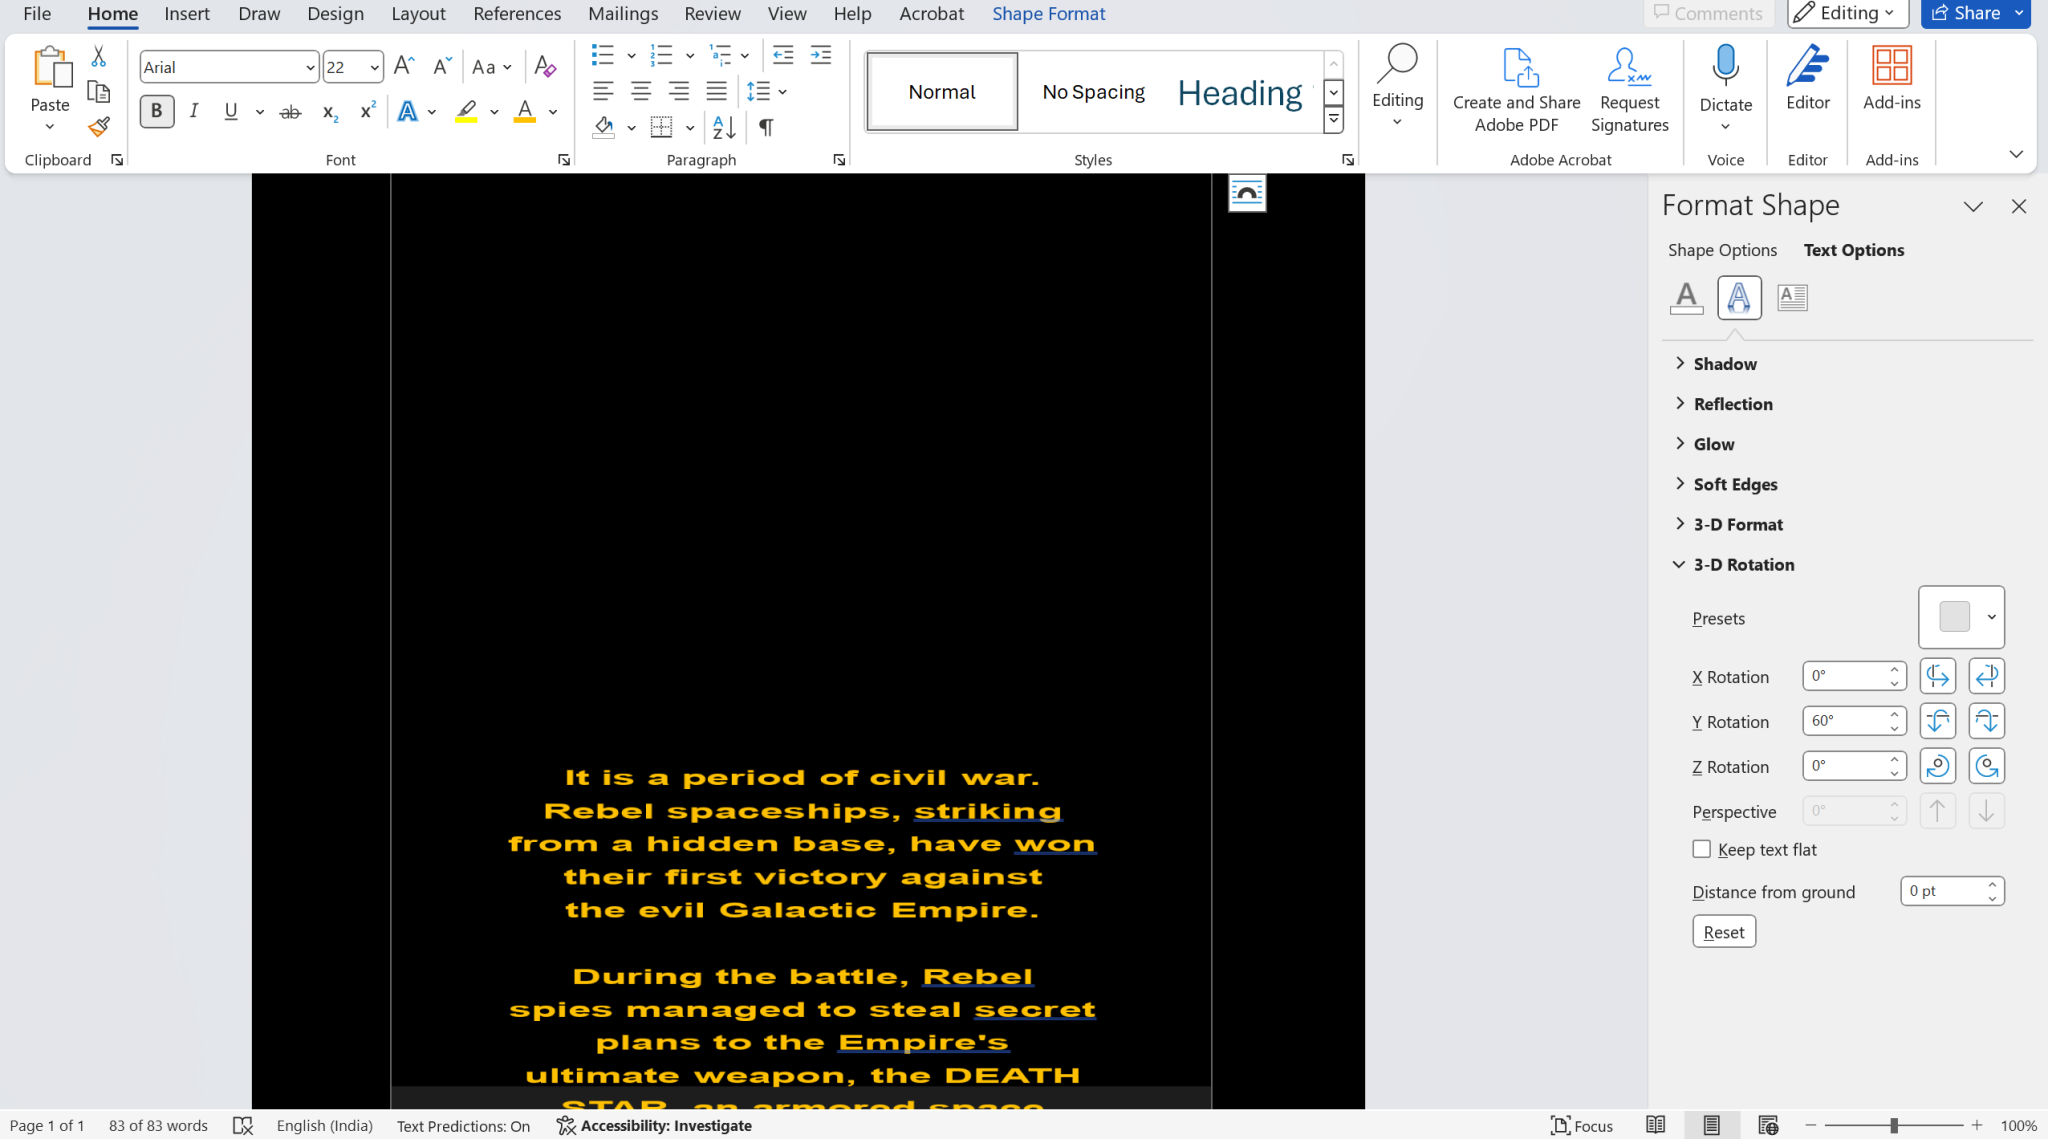Show paragraph formatting marks
Screen dimensions: 2048x1139
[765, 127]
